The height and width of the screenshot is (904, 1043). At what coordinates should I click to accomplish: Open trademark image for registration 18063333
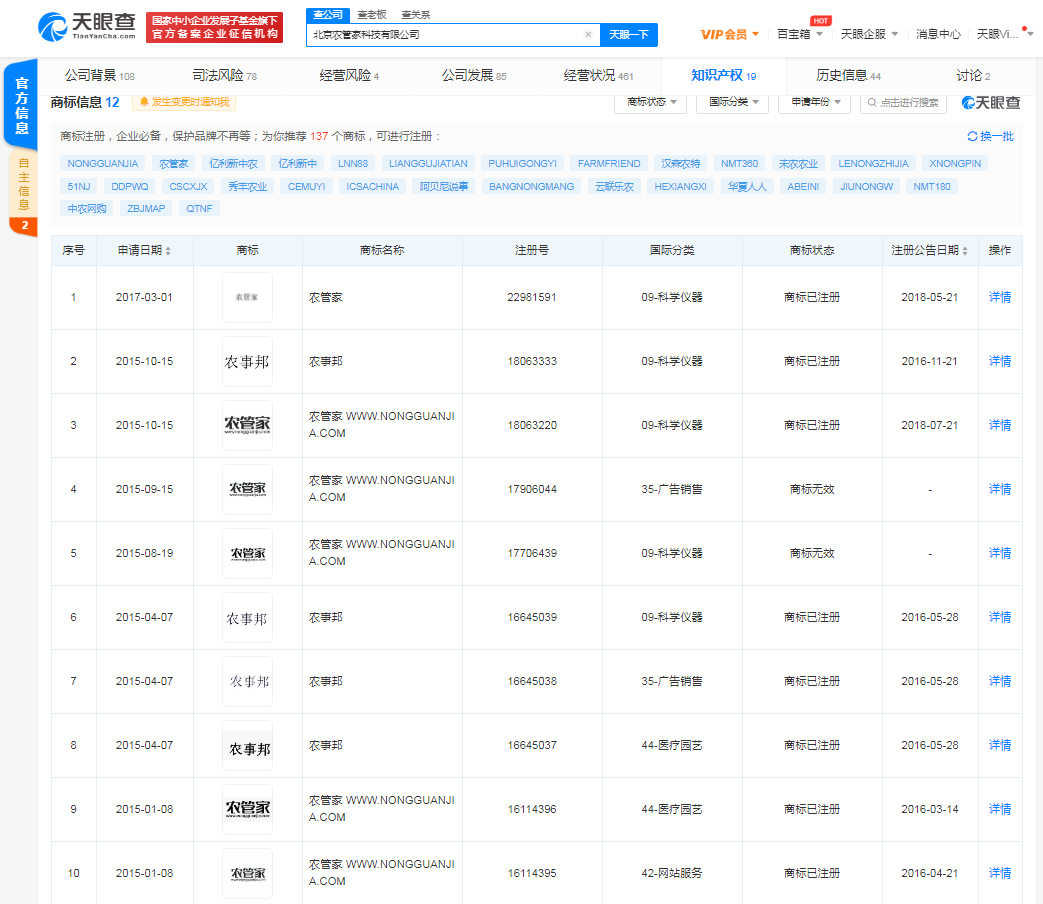point(247,361)
